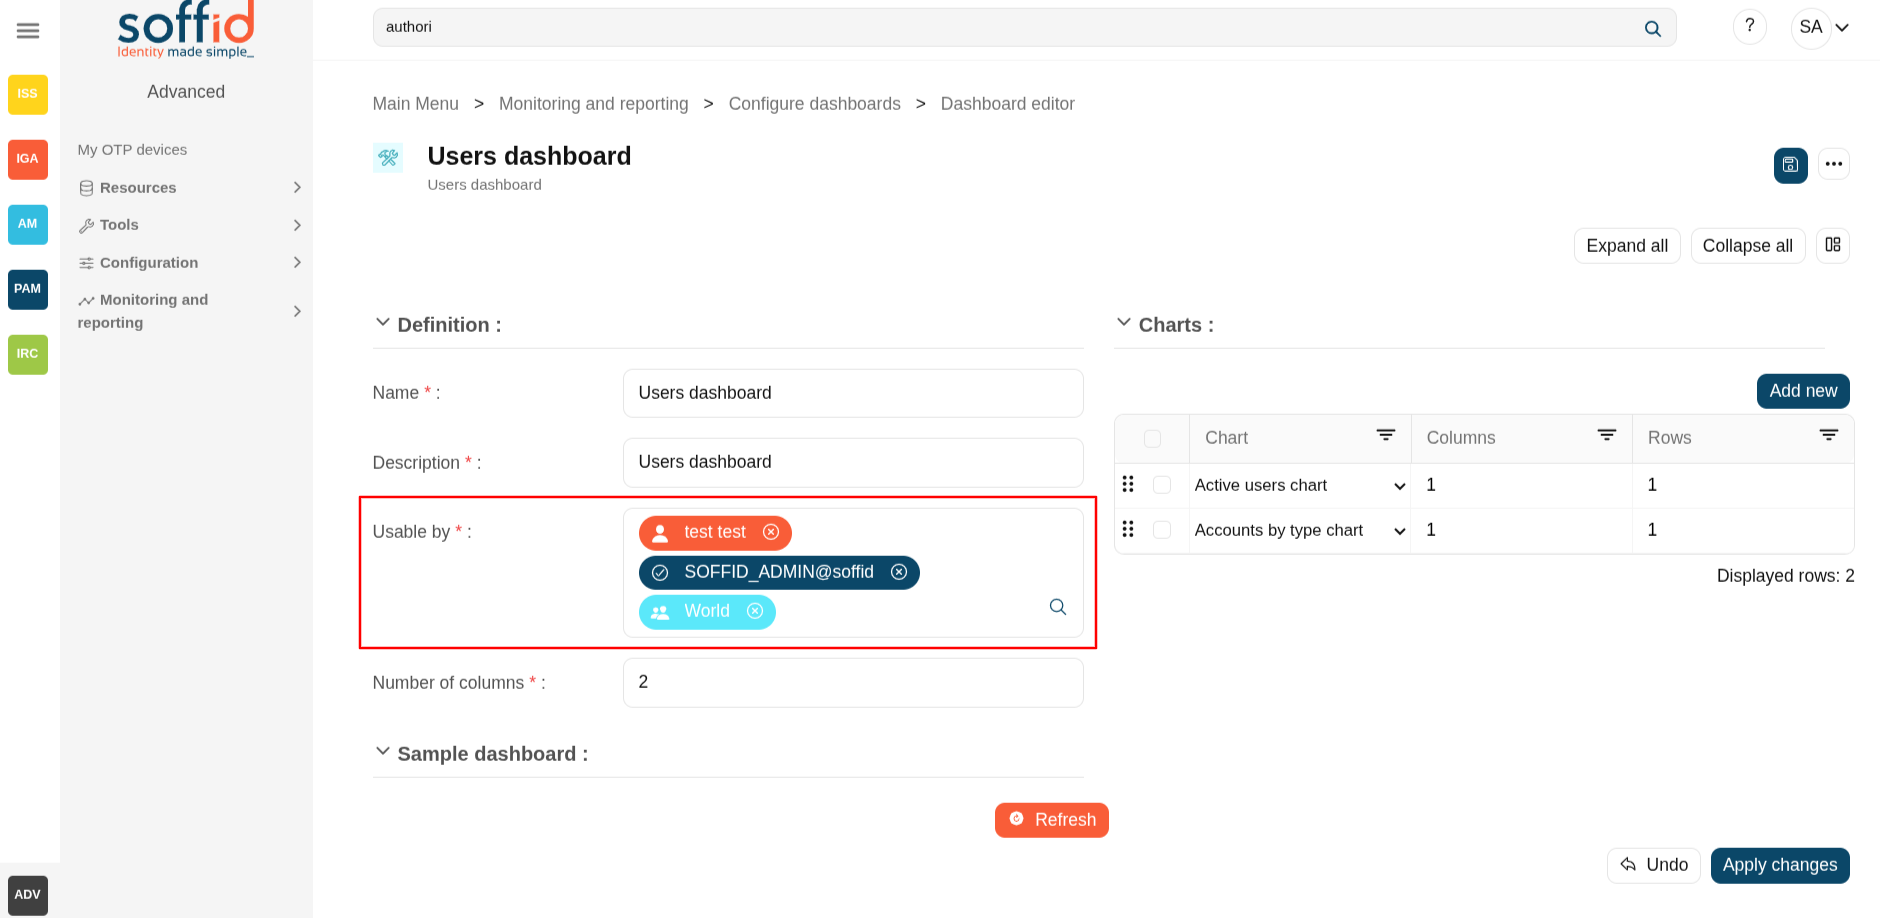Remove the 'test test' user chip
1880x918 pixels.
771,532
